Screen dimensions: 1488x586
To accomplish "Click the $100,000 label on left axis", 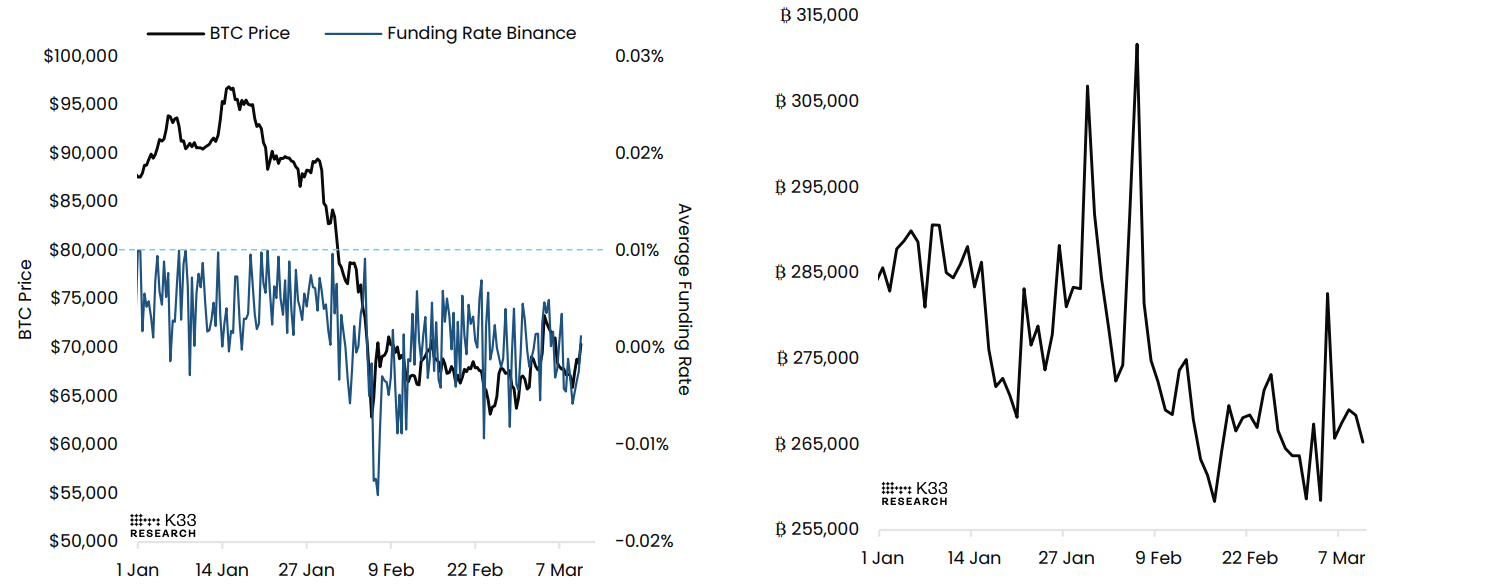I will pos(82,56).
